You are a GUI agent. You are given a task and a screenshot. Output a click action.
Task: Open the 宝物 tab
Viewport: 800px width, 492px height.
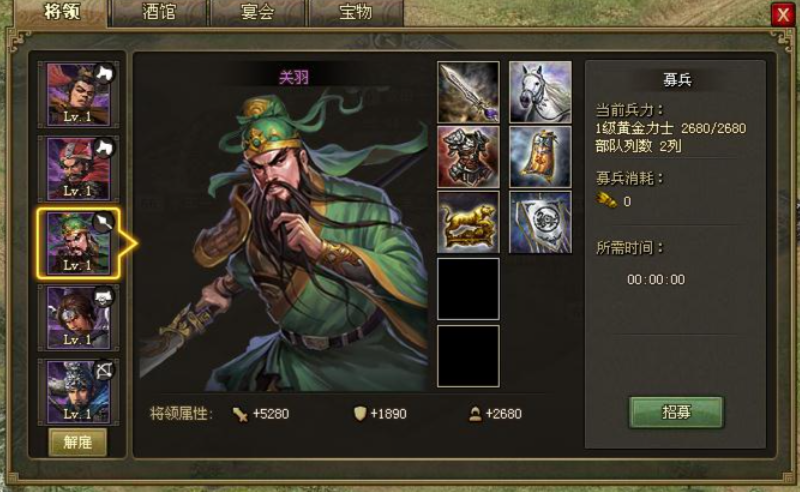click(x=356, y=12)
